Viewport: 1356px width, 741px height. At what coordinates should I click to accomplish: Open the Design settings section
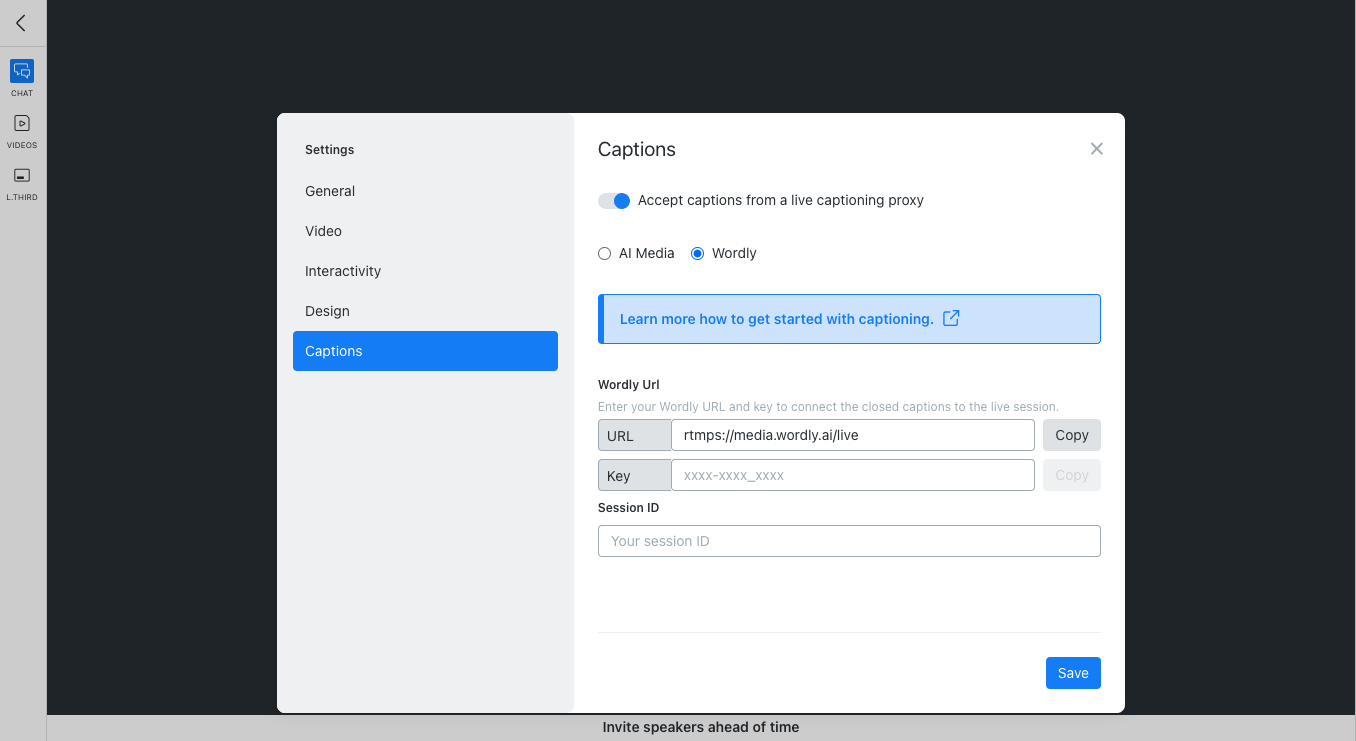click(x=327, y=311)
